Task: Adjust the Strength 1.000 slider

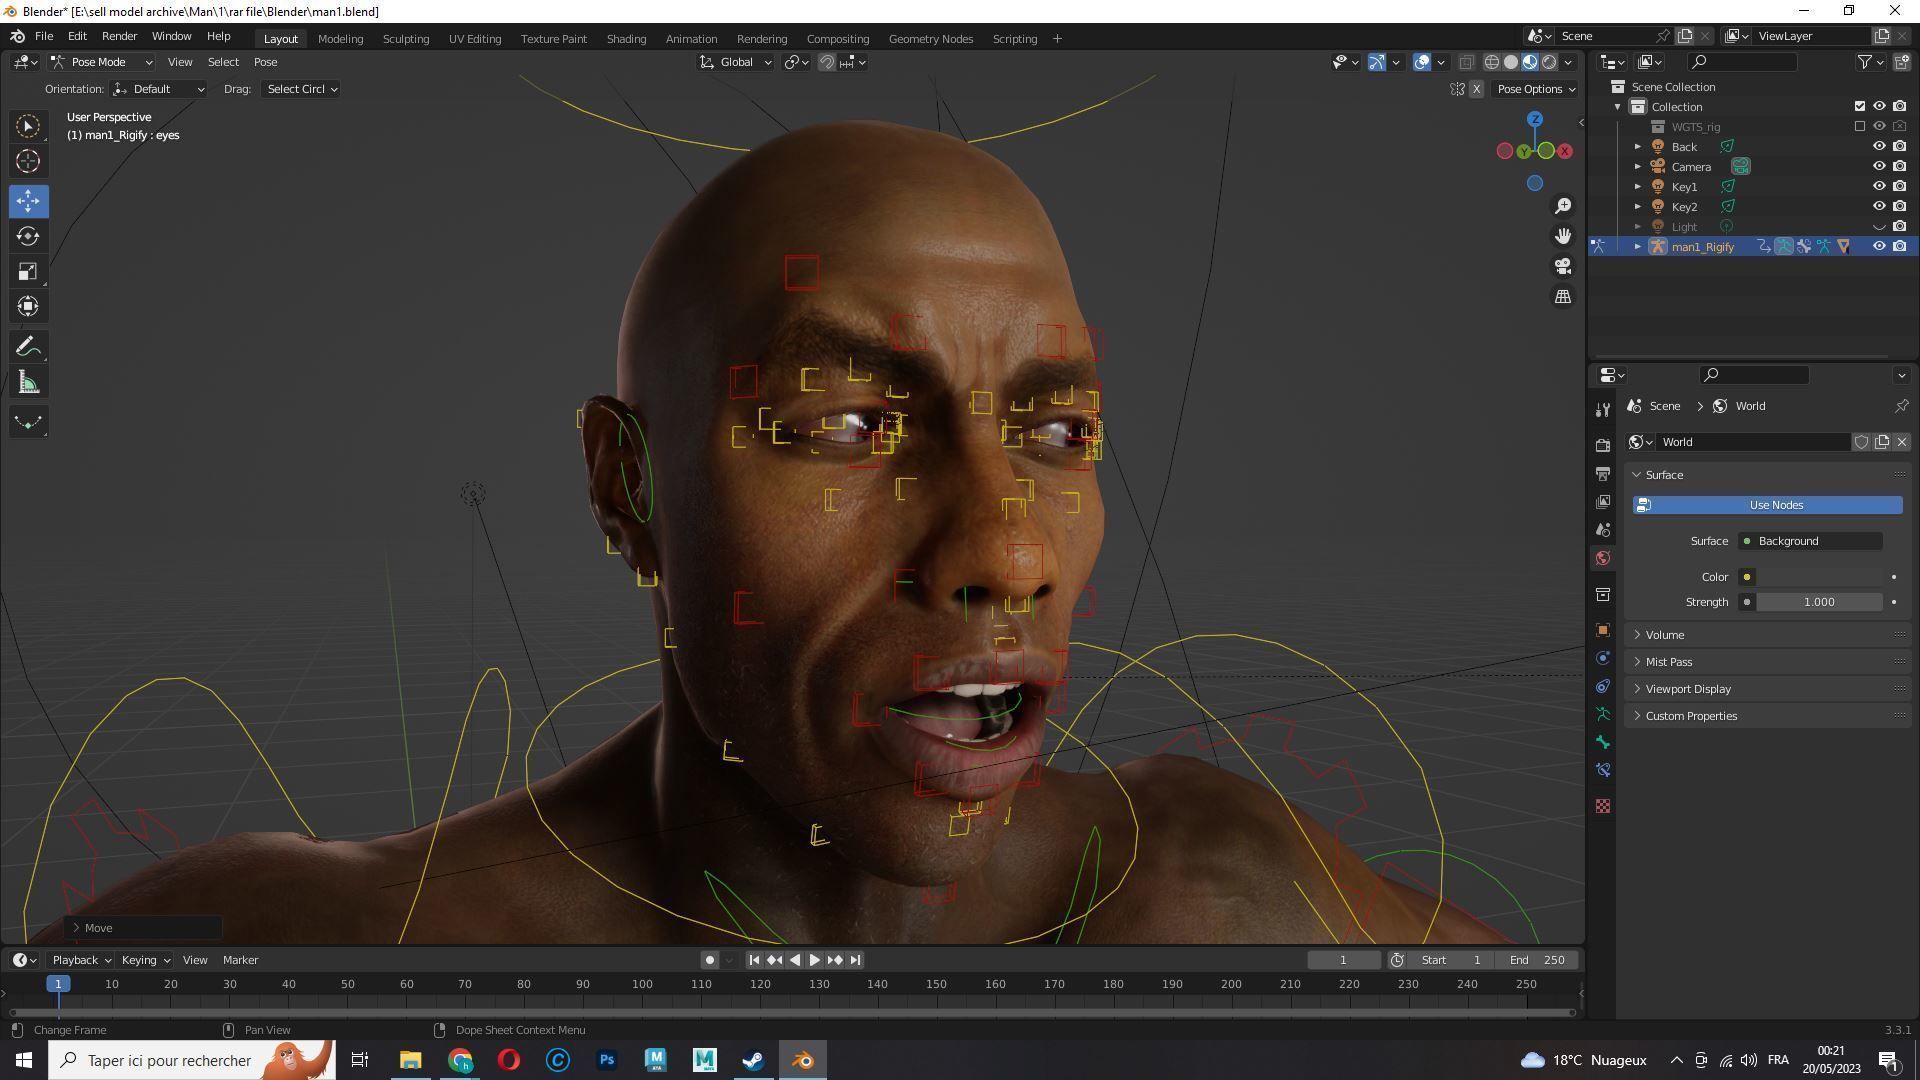Action: tap(1818, 602)
